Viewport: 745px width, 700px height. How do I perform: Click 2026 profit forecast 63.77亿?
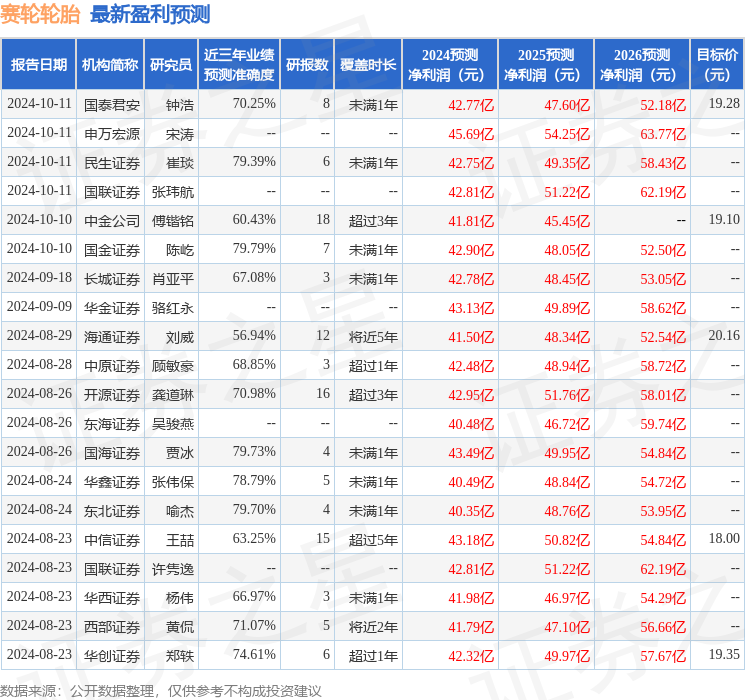tap(663, 134)
